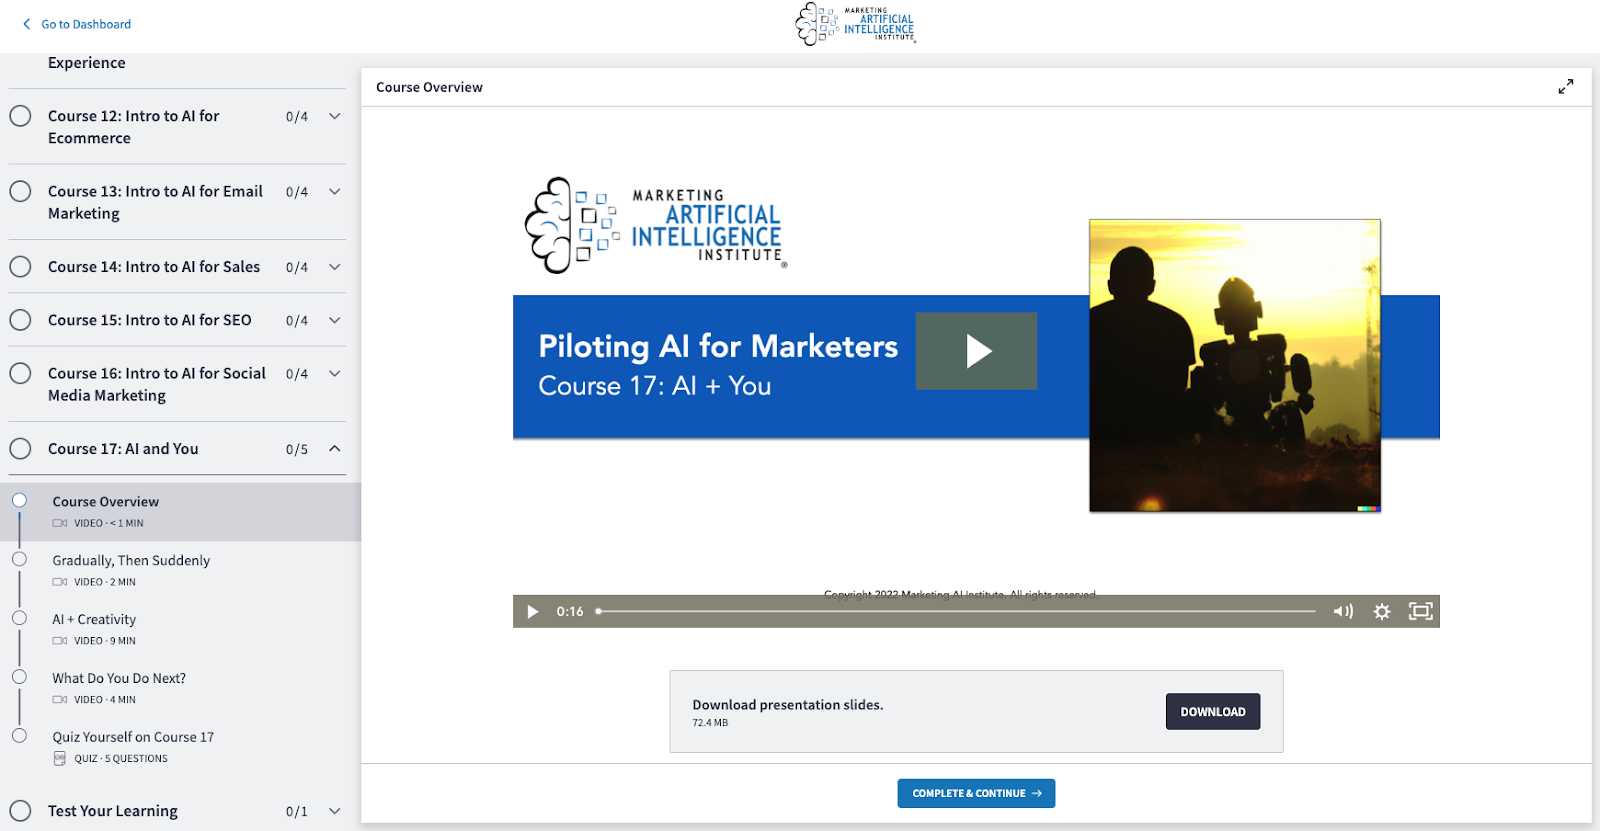Screen dimensions: 1600x831
Task: Open the Marketing AI Institute header logo
Action: point(856,24)
